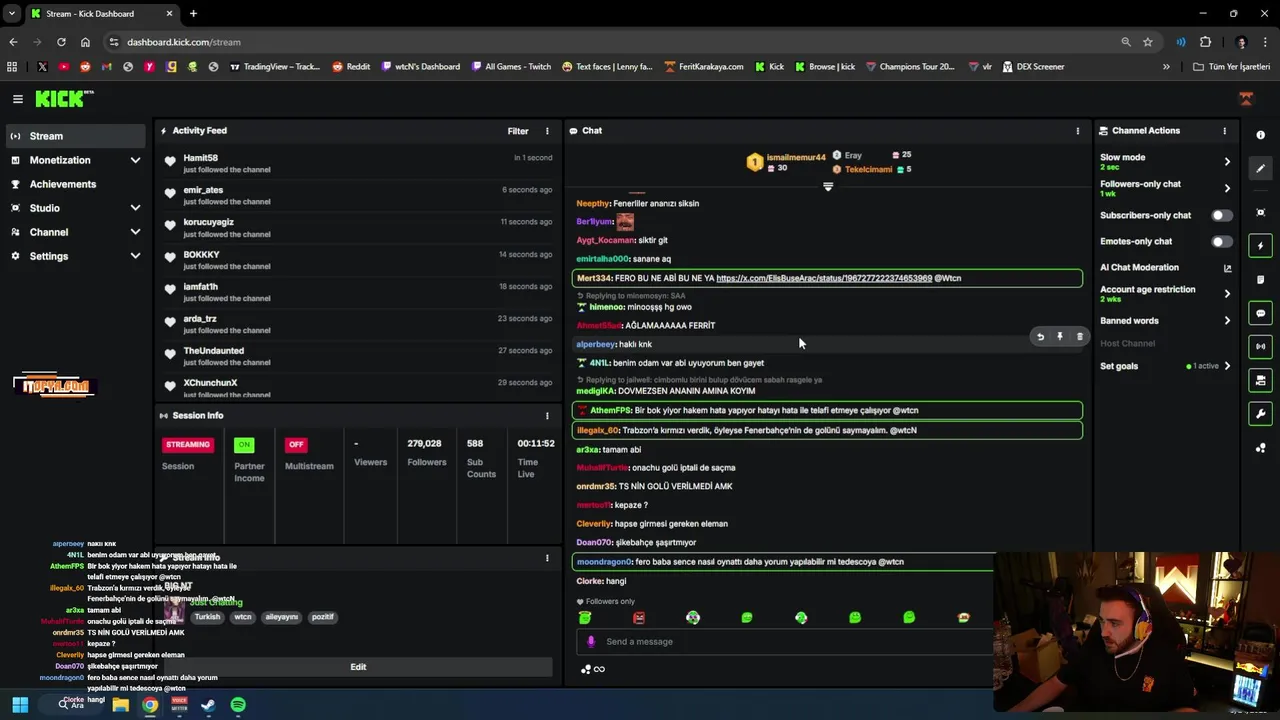The image size is (1280, 720).
Task: Click the lightning bolt icon in right rail
Action: 1260,246
